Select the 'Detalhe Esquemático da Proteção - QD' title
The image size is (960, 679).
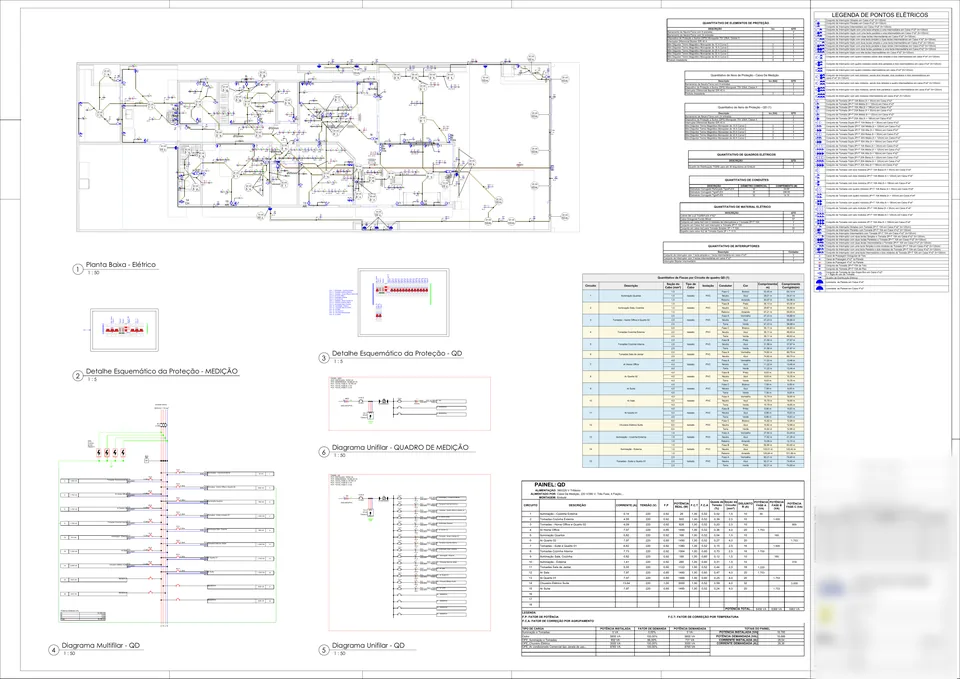[x=397, y=353]
